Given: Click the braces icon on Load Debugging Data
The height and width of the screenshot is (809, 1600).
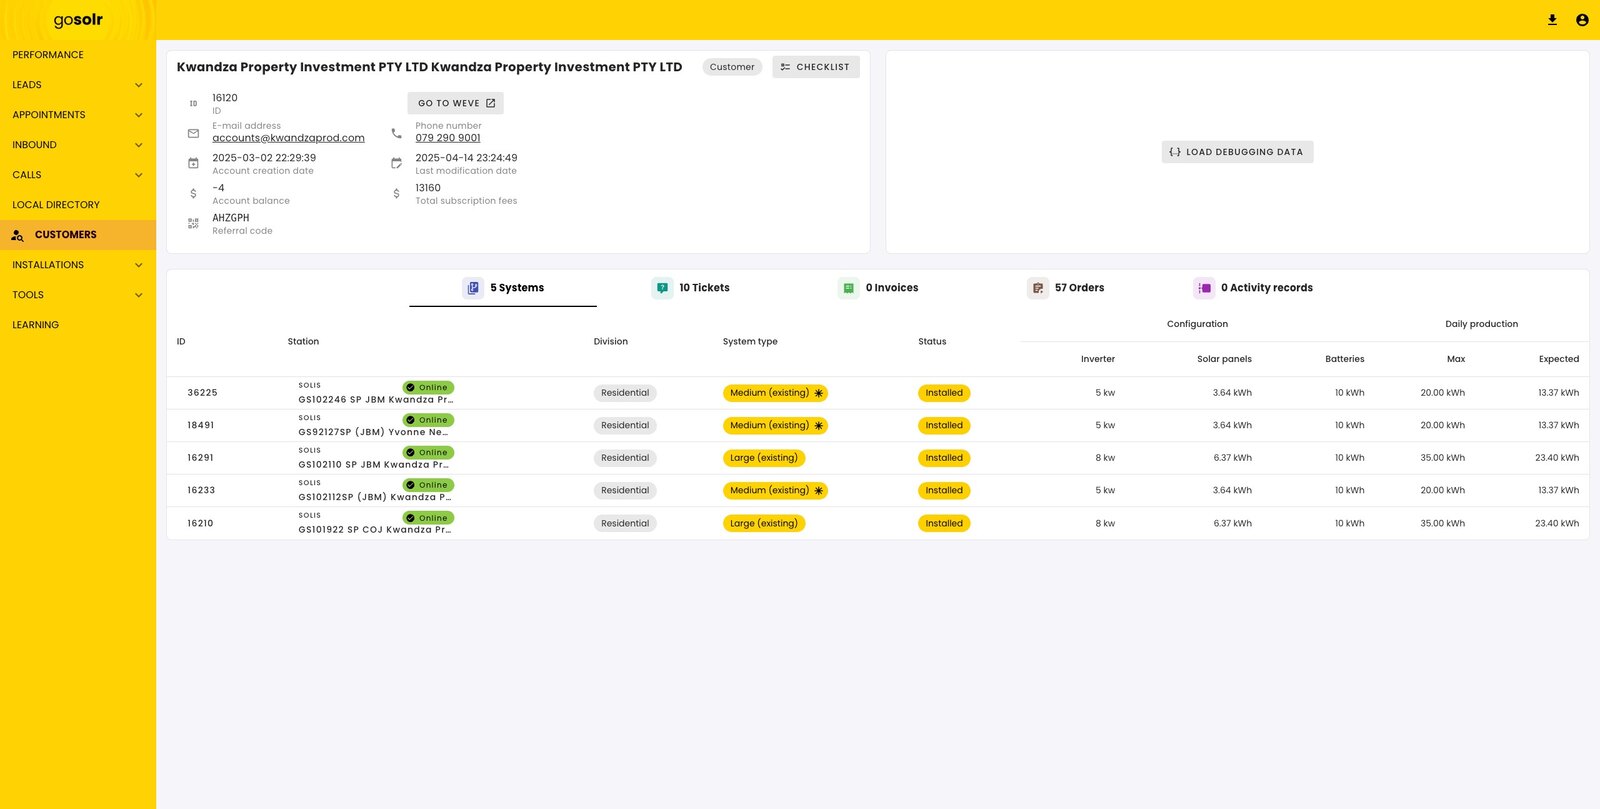Looking at the screenshot, I should [x=1175, y=152].
